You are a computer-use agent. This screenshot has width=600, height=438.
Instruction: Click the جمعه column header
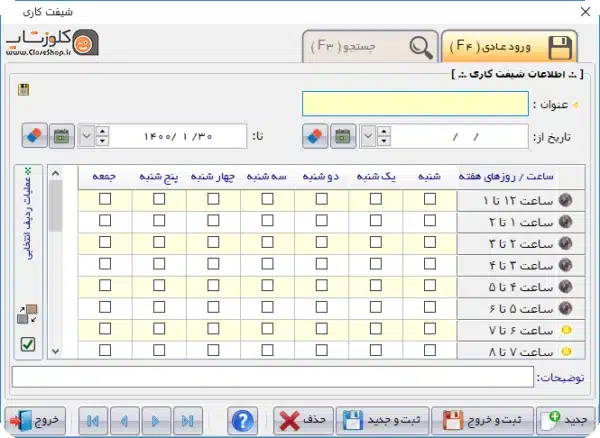(104, 177)
